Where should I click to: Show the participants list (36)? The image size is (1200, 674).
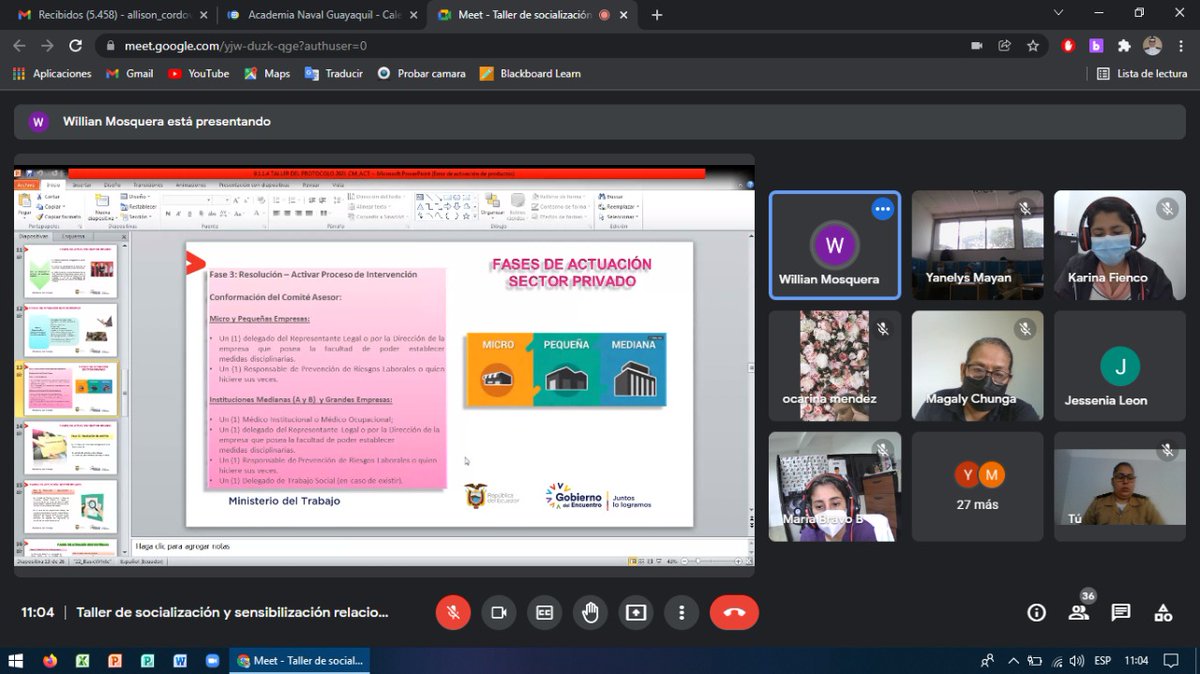coord(1079,612)
